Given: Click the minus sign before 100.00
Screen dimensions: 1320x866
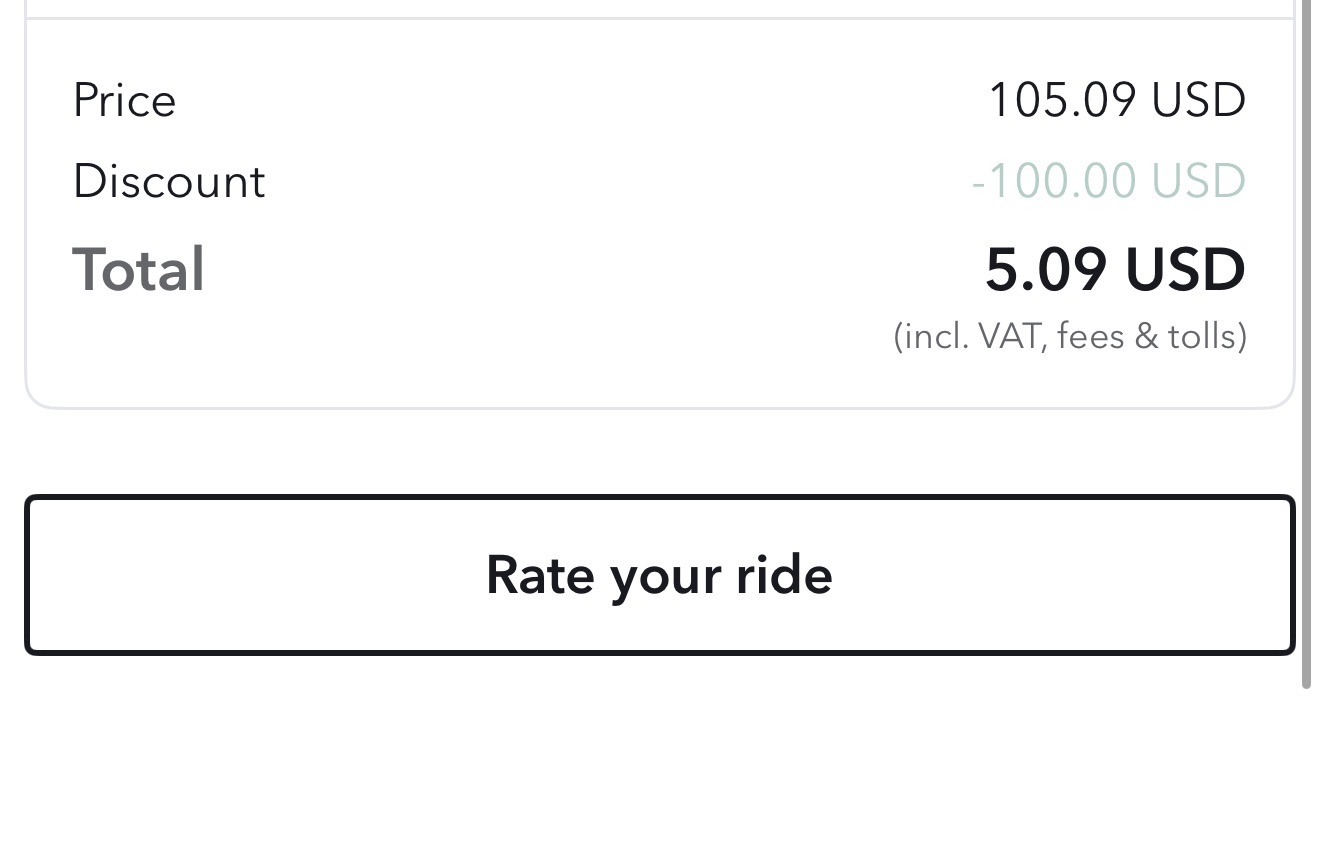Looking at the screenshot, I should (x=977, y=183).
